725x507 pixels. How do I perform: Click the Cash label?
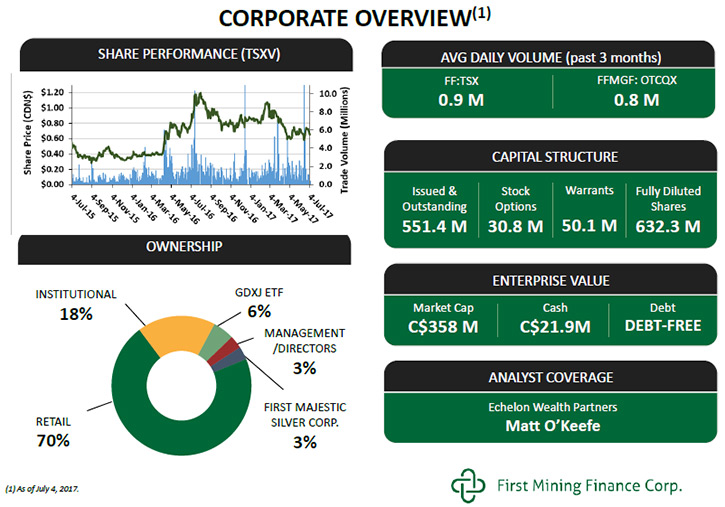555,308
